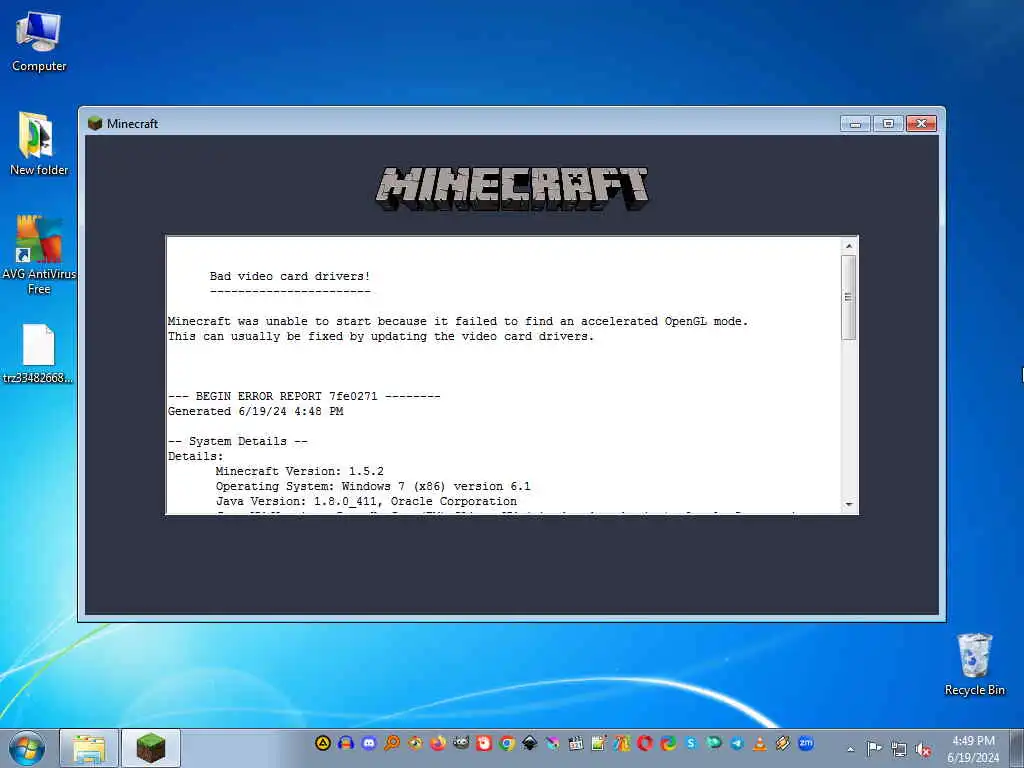Click "Operating System: Windows 7" line
The height and width of the screenshot is (768, 1024).
pyautogui.click(x=373, y=487)
